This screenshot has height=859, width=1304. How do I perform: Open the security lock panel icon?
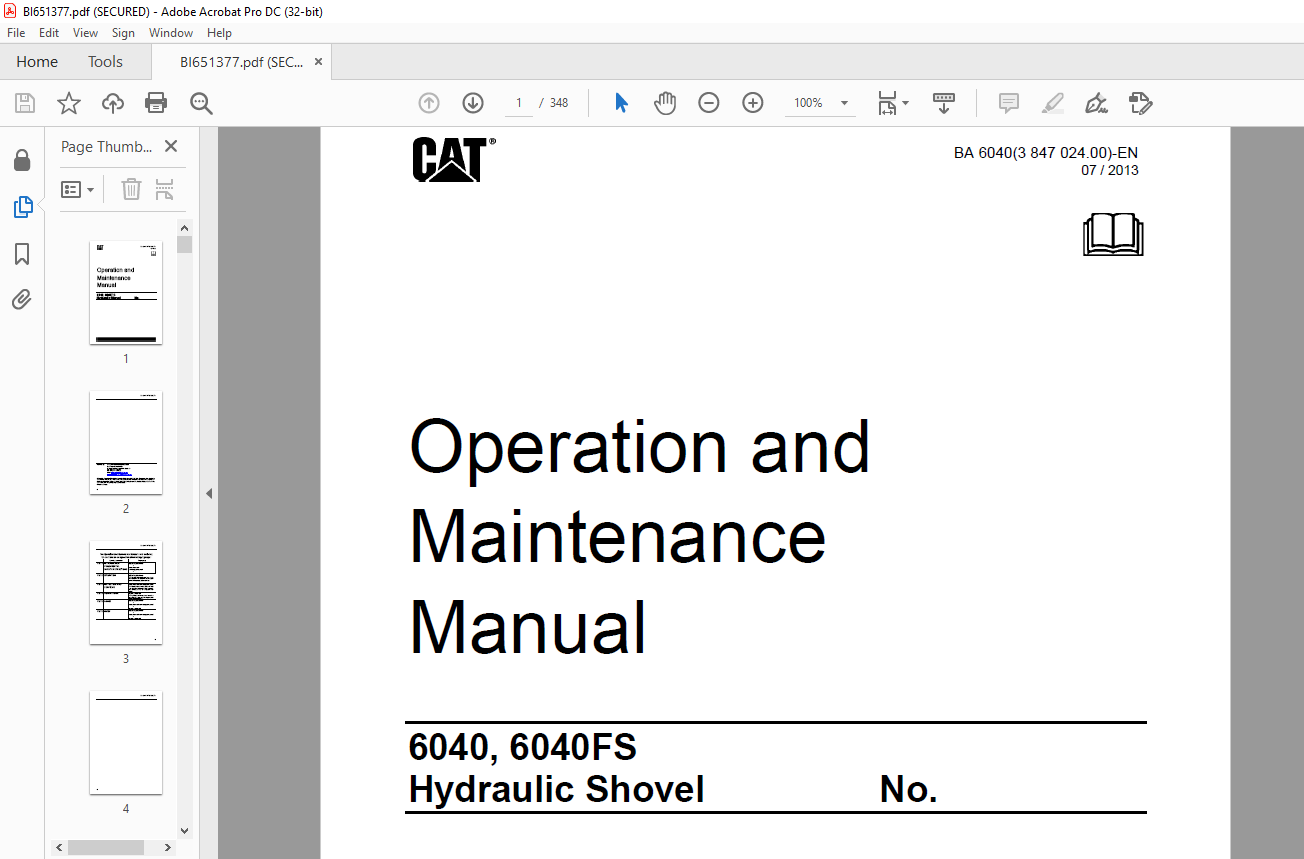[x=22, y=160]
